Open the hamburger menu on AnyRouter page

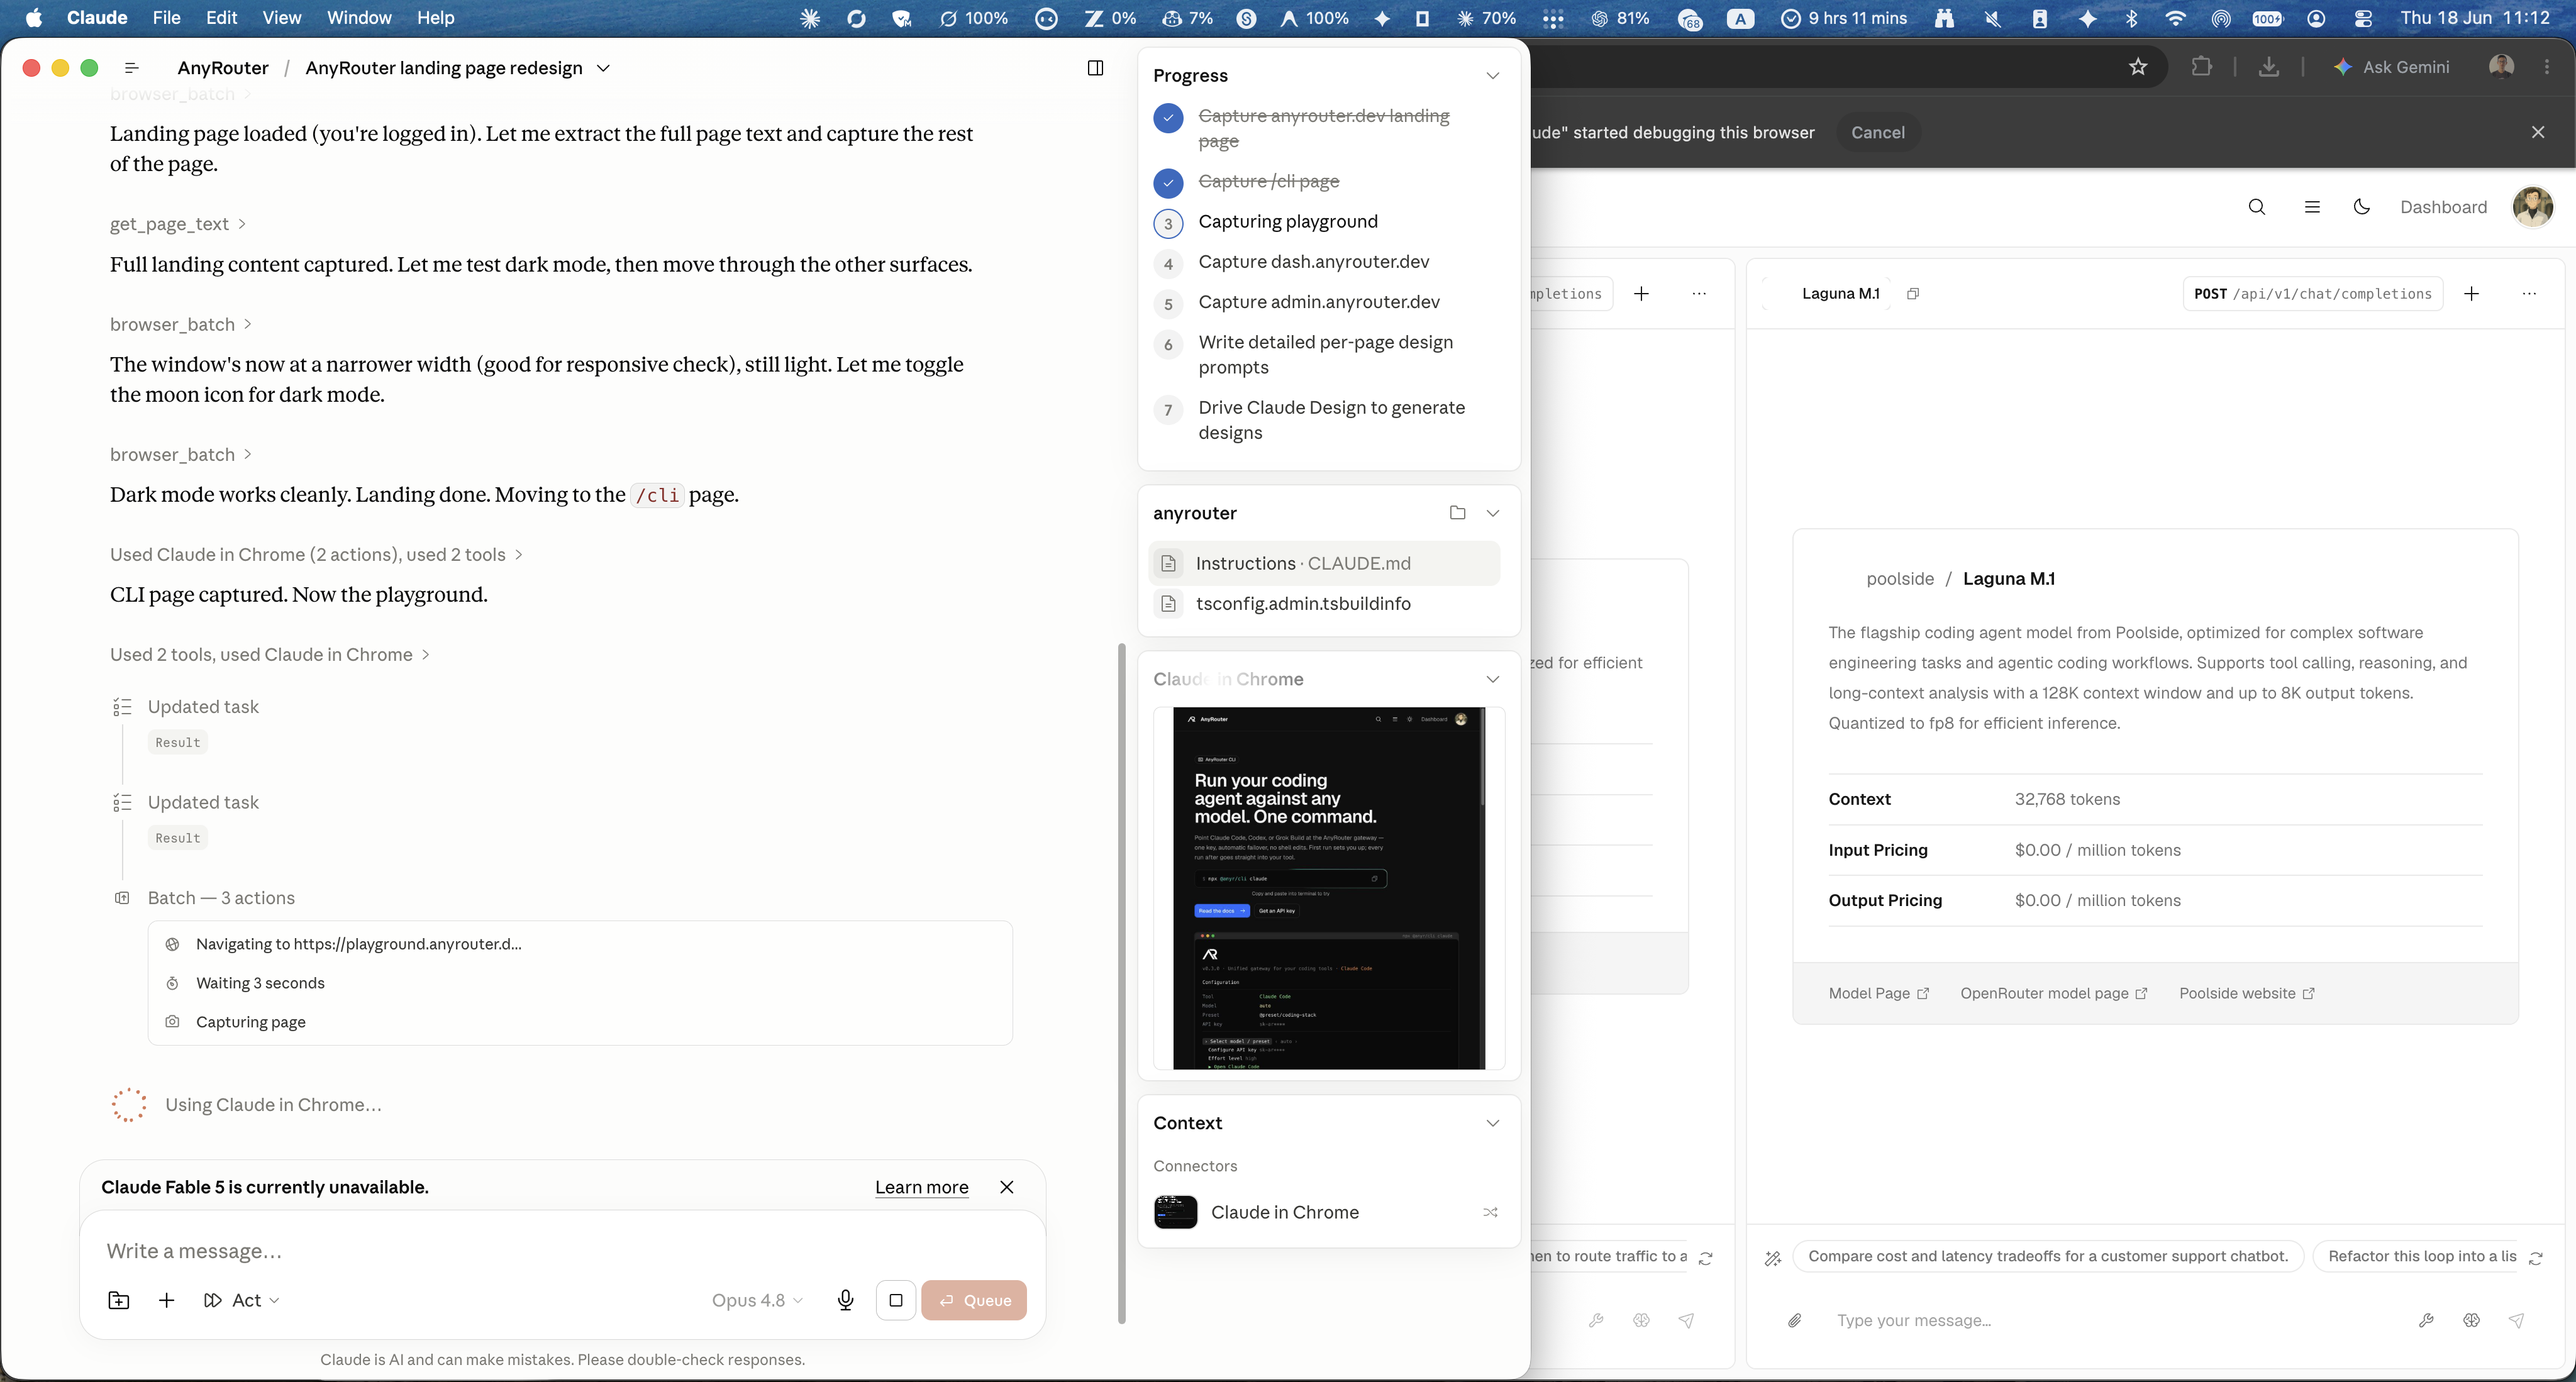tap(2312, 207)
